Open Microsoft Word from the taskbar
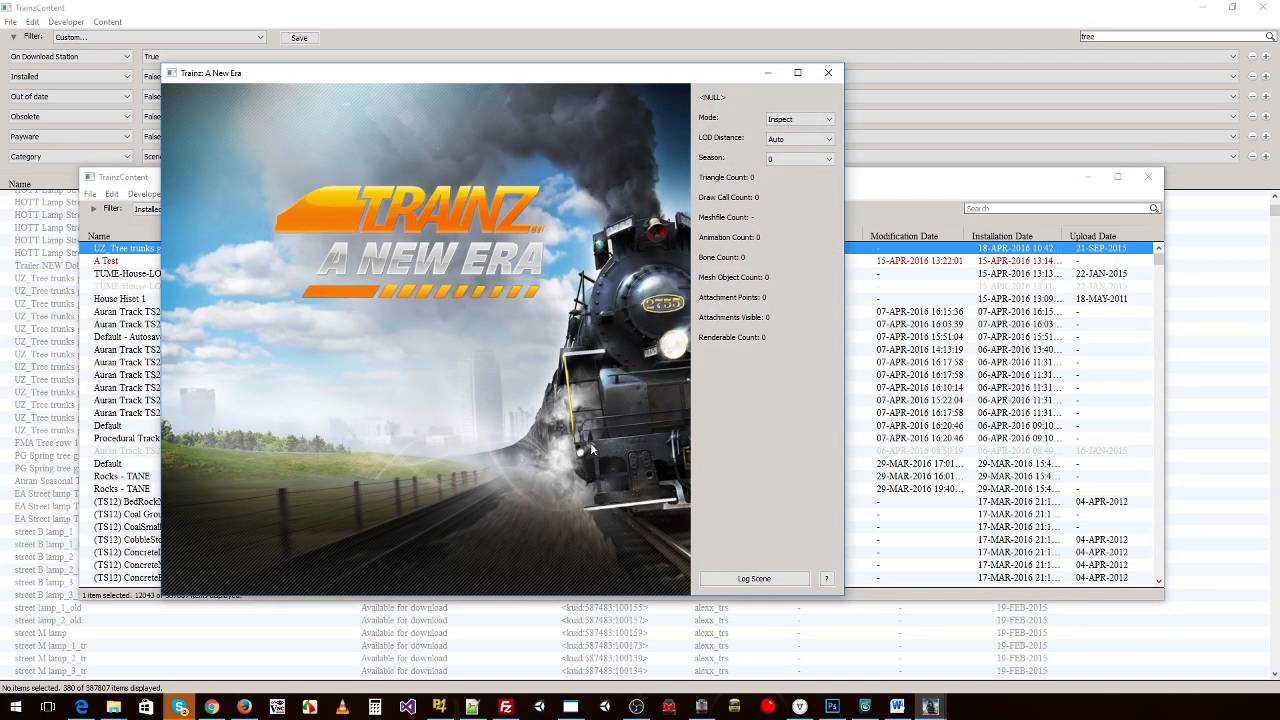Image resolution: width=1280 pixels, height=720 pixels. pos(897,707)
